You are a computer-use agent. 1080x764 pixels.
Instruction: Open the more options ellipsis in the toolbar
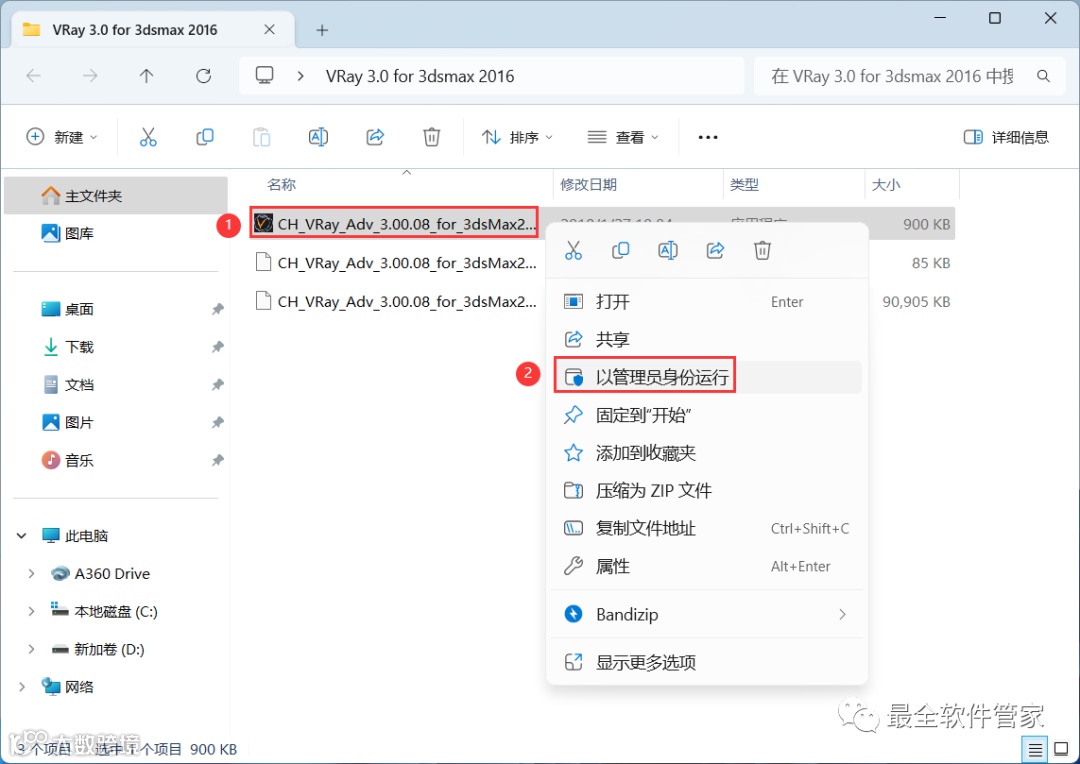click(707, 137)
